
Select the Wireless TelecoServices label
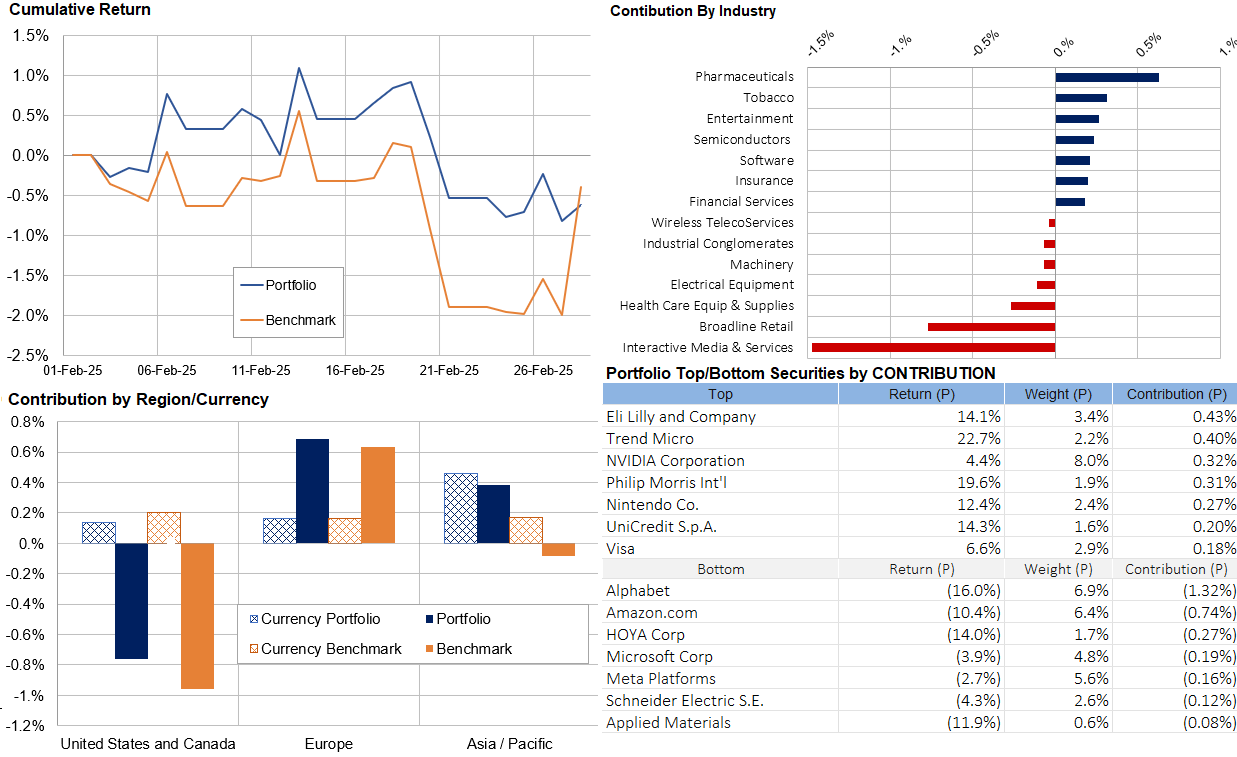pyautogui.click(x=722, y=223)
